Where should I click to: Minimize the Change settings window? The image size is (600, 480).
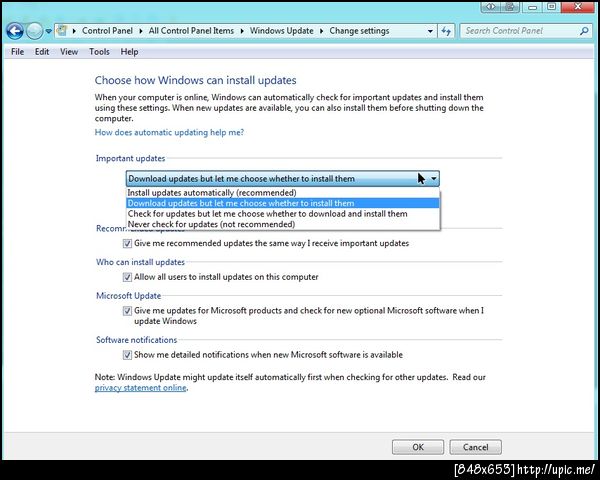(x=532, y=7)
